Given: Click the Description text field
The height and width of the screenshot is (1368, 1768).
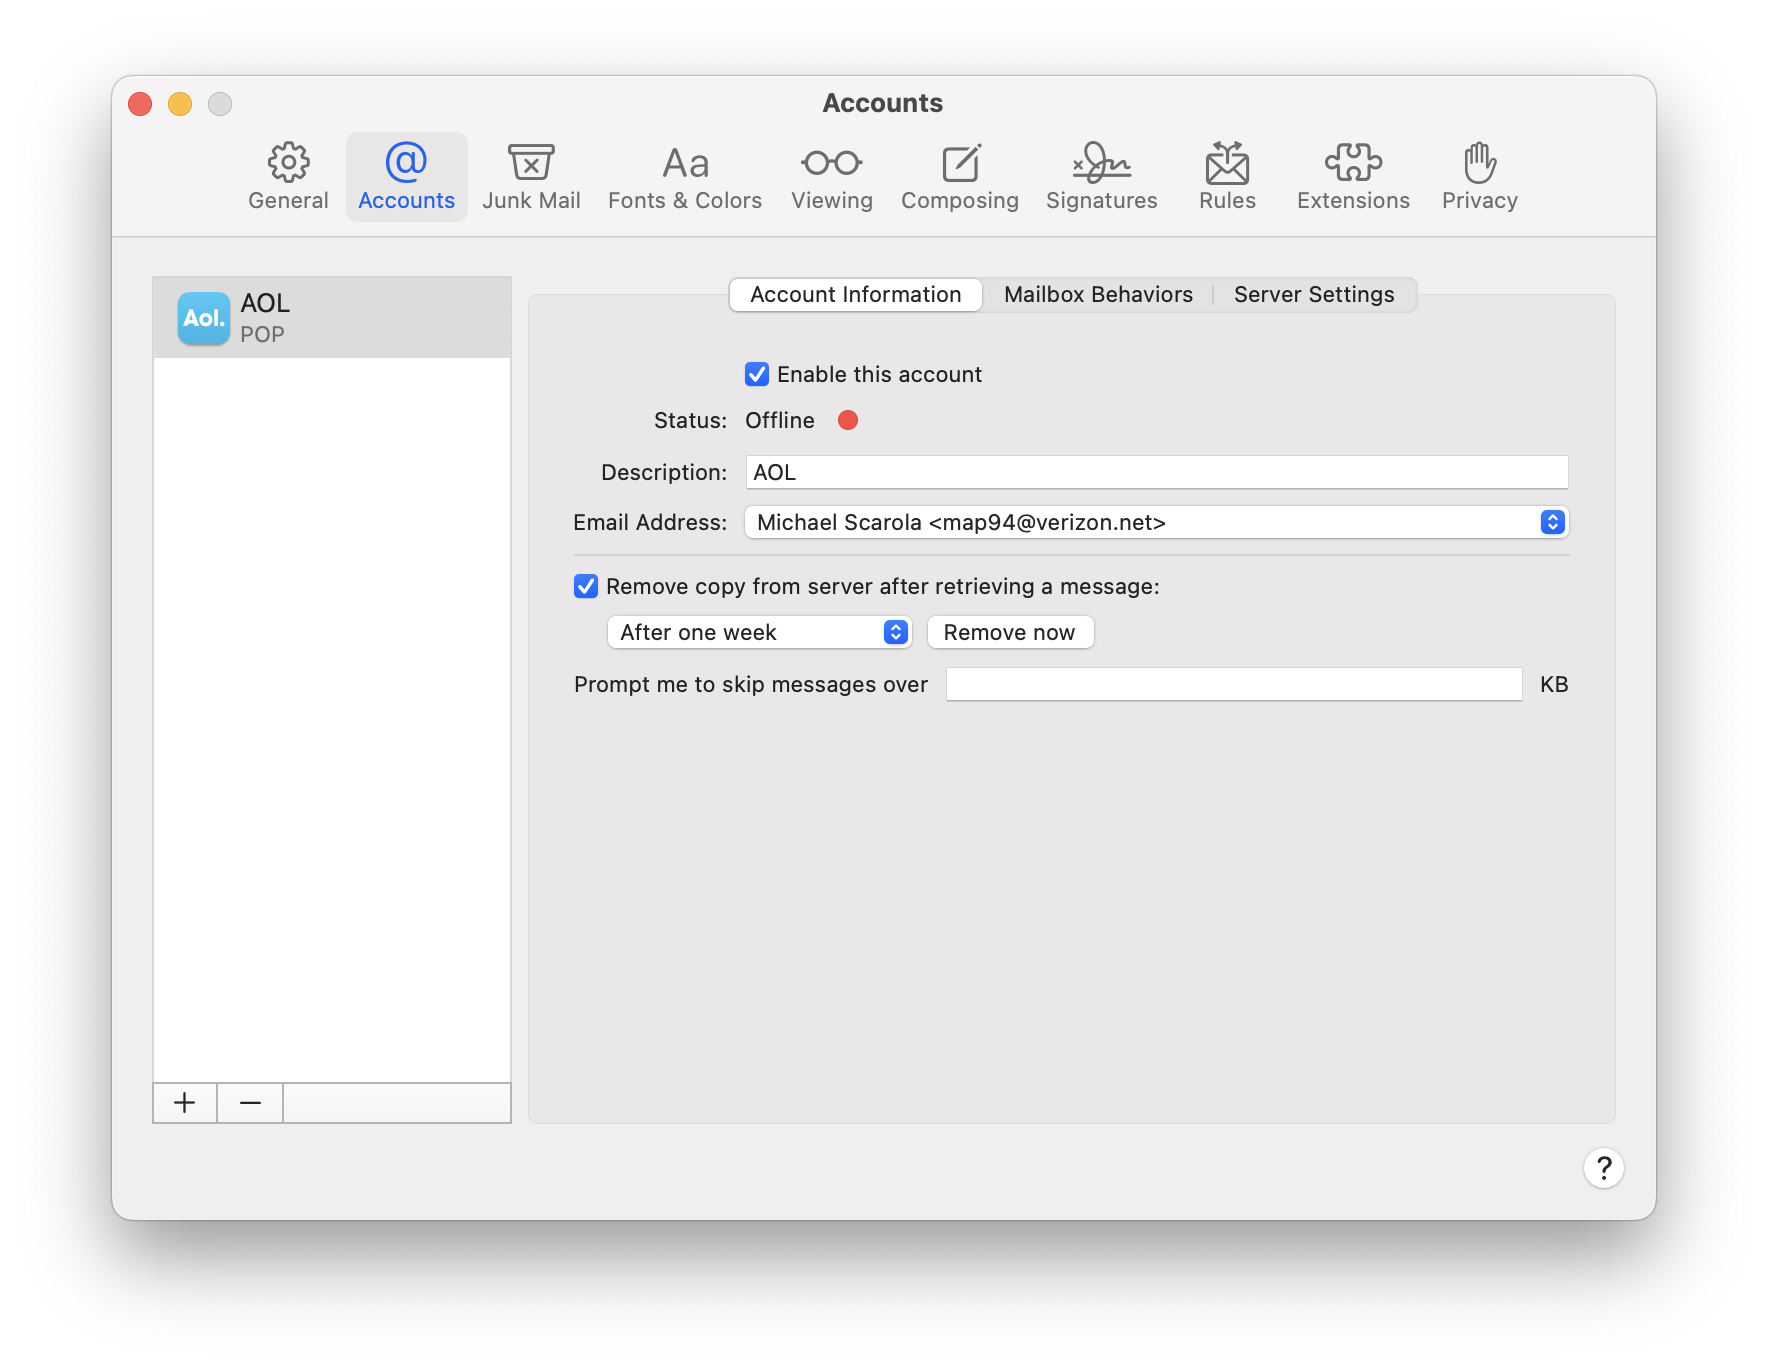Looking at the screenshot, I should coord(1157,472).
